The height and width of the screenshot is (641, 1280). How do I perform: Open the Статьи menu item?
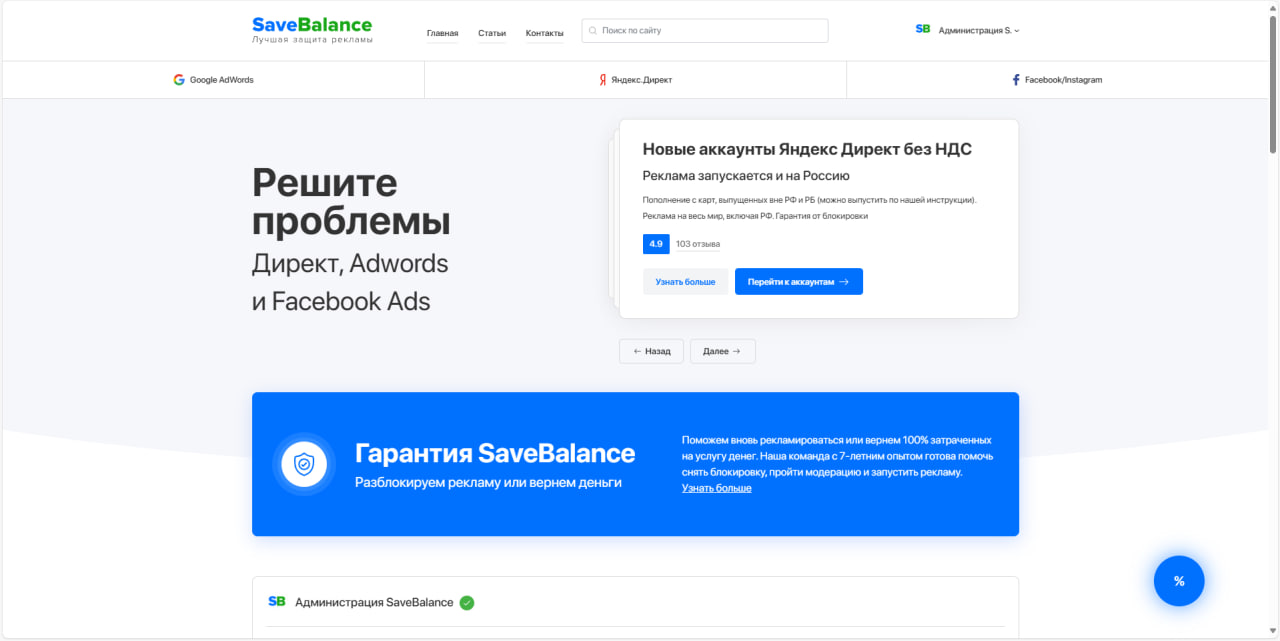(x=492, y=33)
